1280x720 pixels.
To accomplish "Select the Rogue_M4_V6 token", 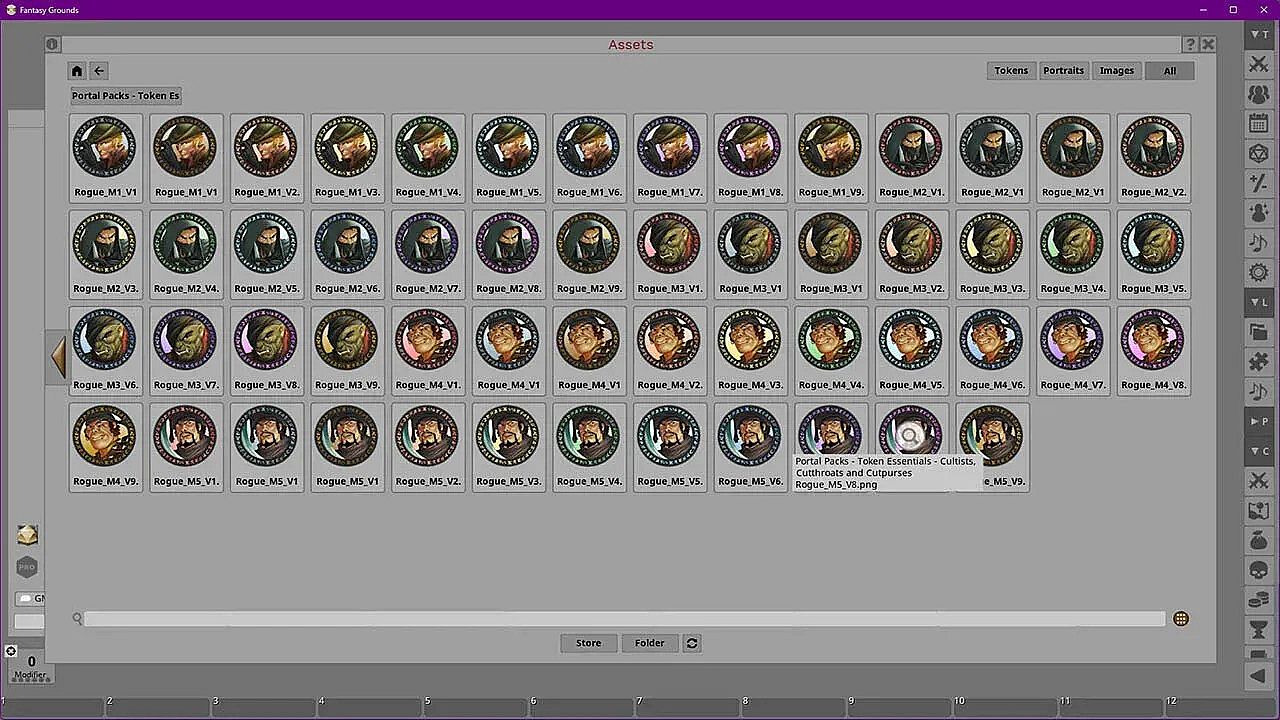I will pos(992,351).
